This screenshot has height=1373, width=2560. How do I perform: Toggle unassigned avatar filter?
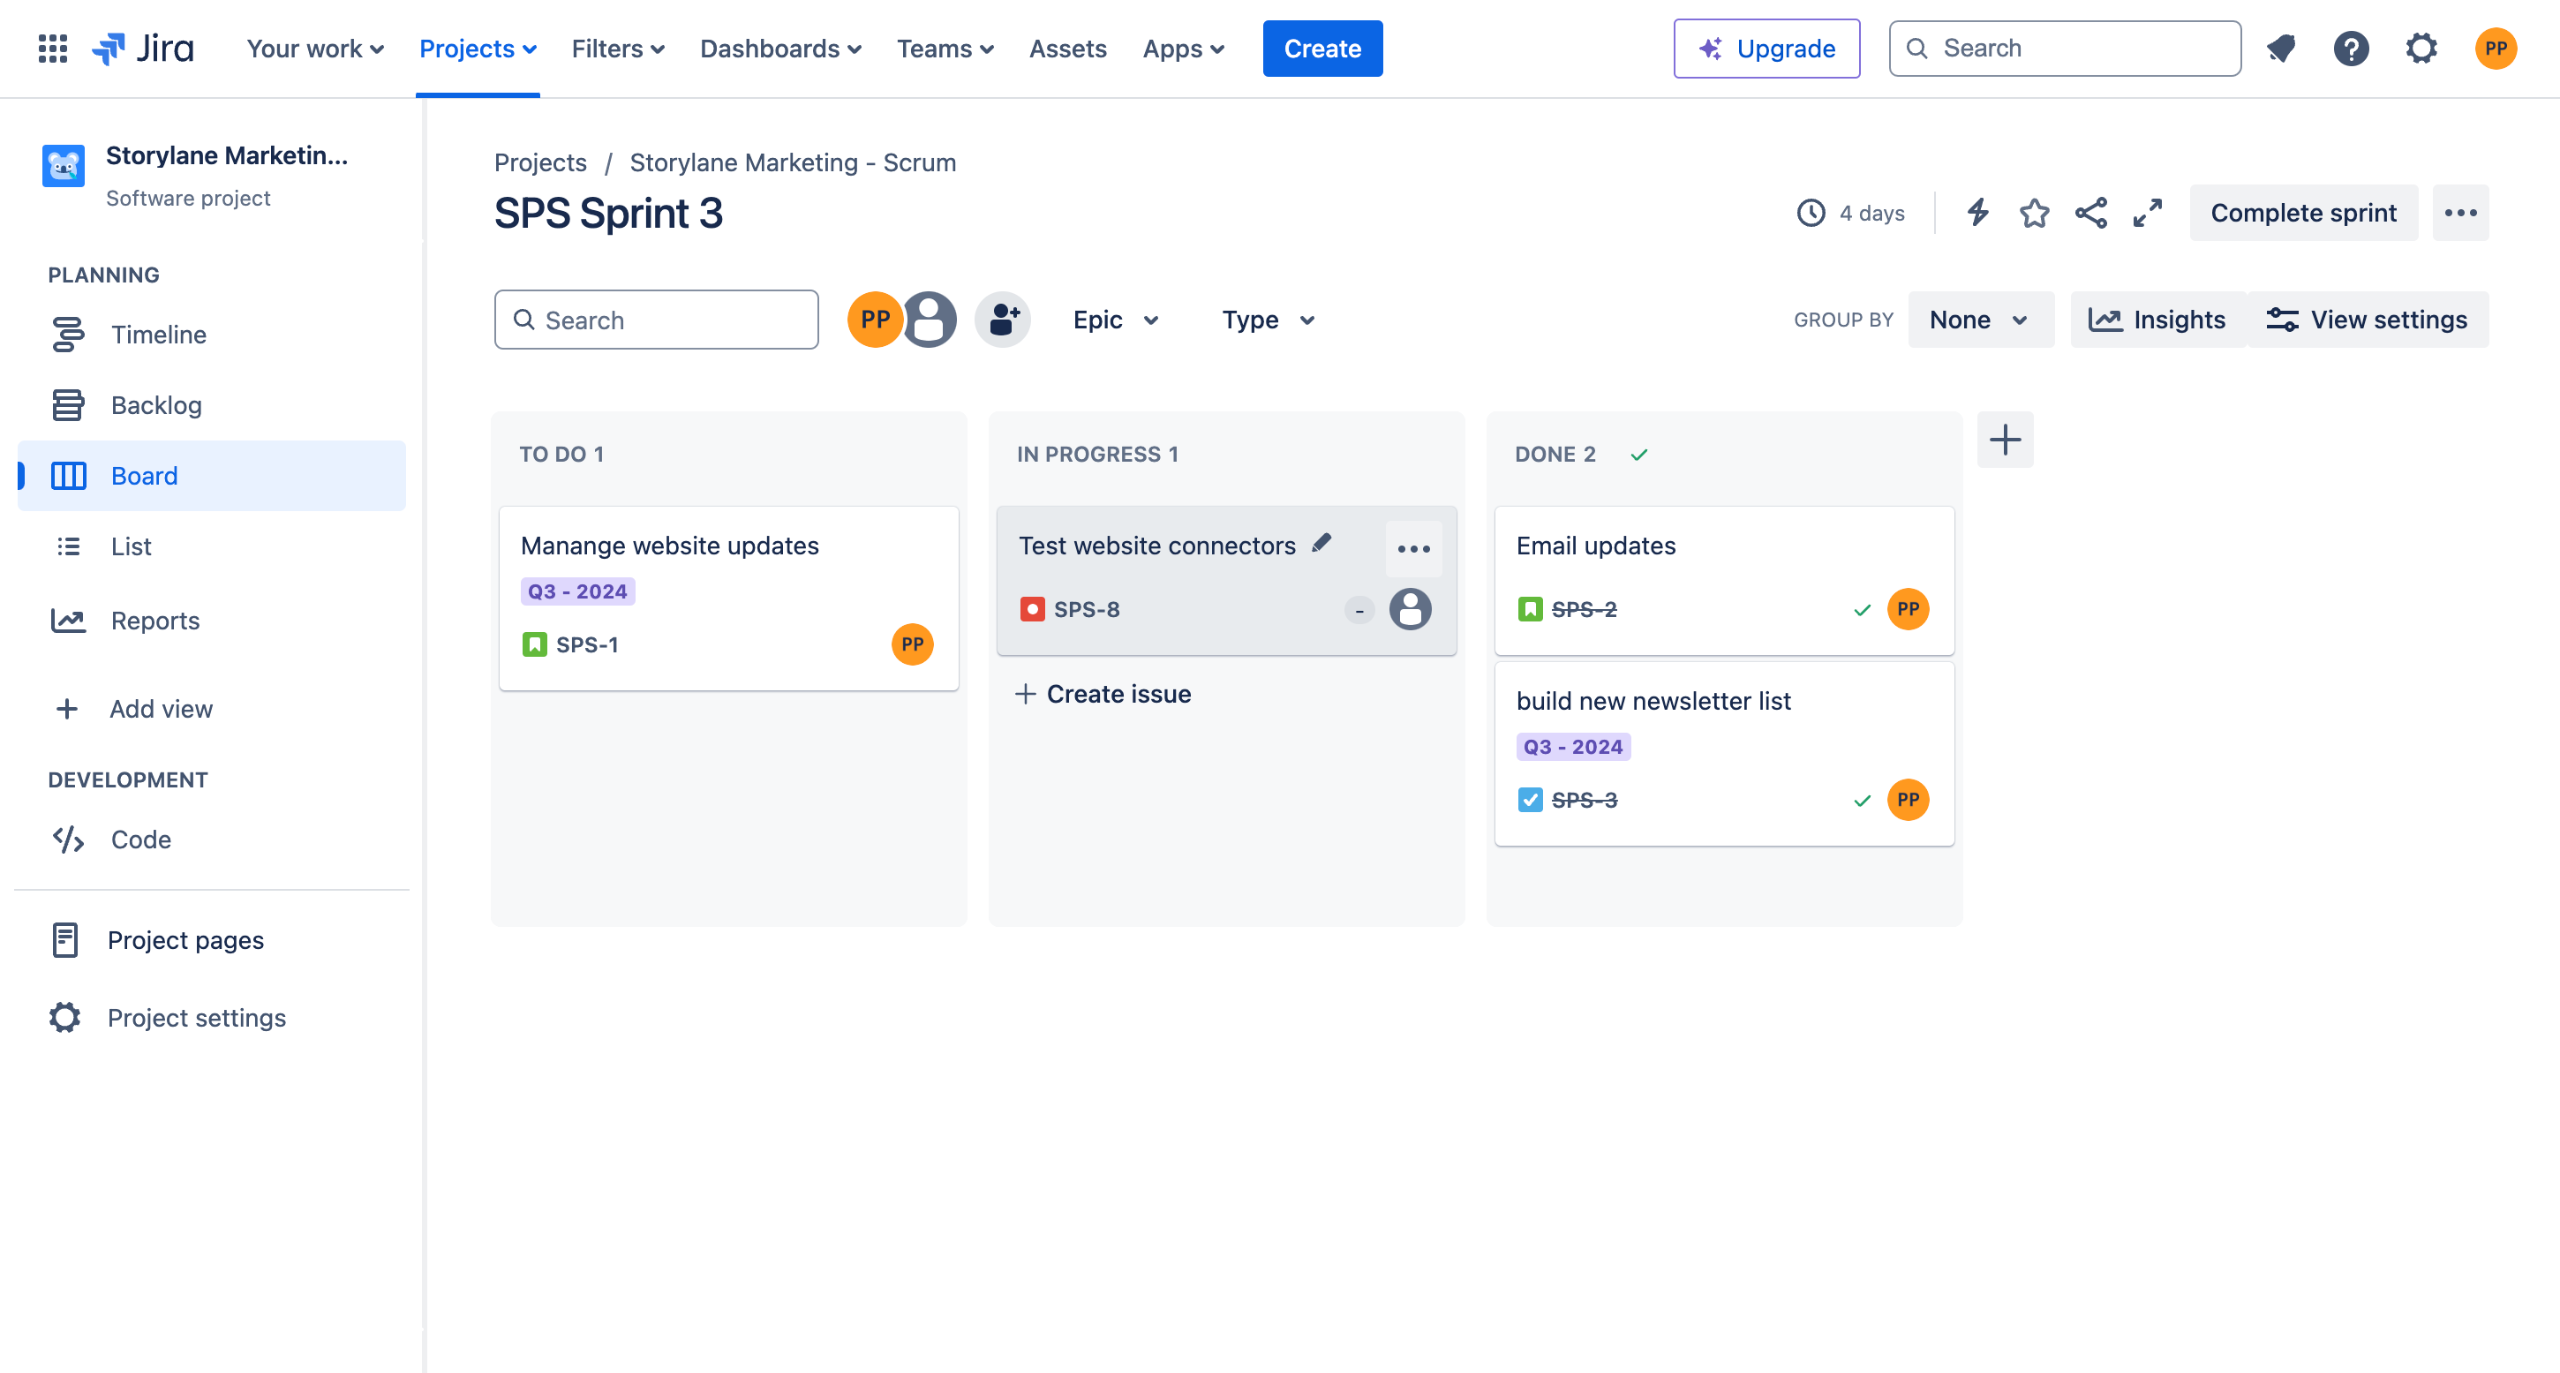click(930, 320)
